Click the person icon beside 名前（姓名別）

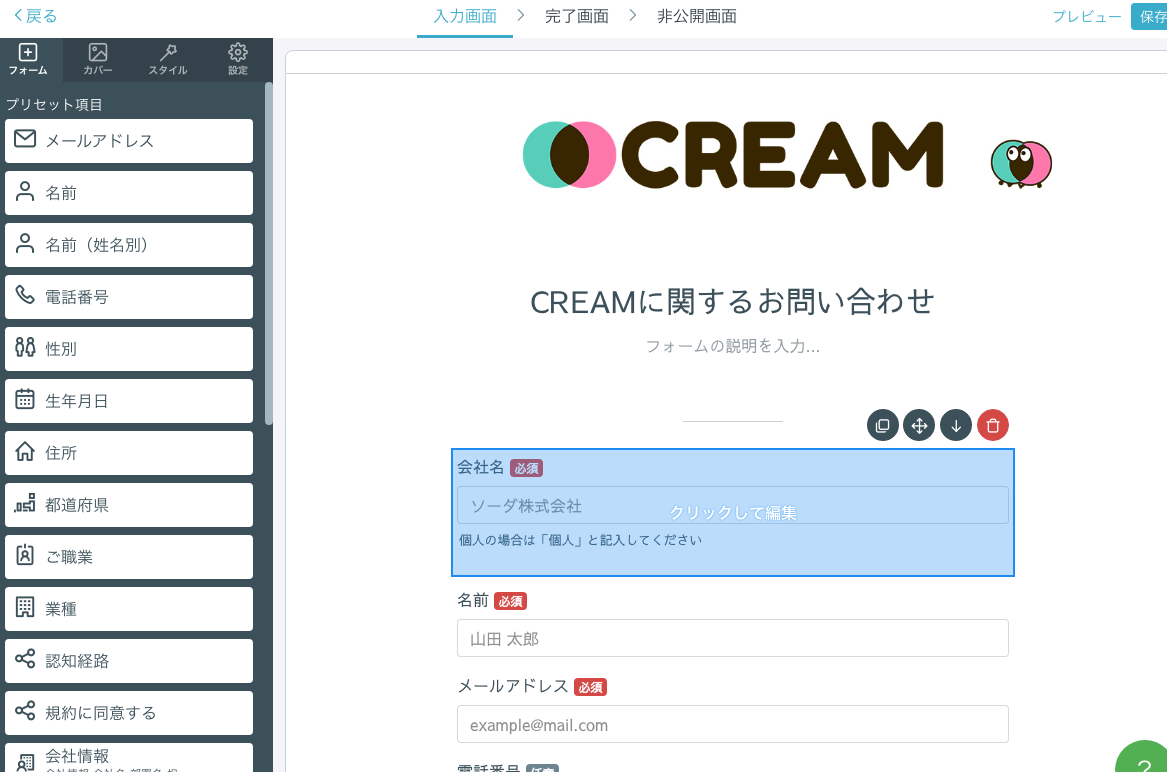pos(25,243)
